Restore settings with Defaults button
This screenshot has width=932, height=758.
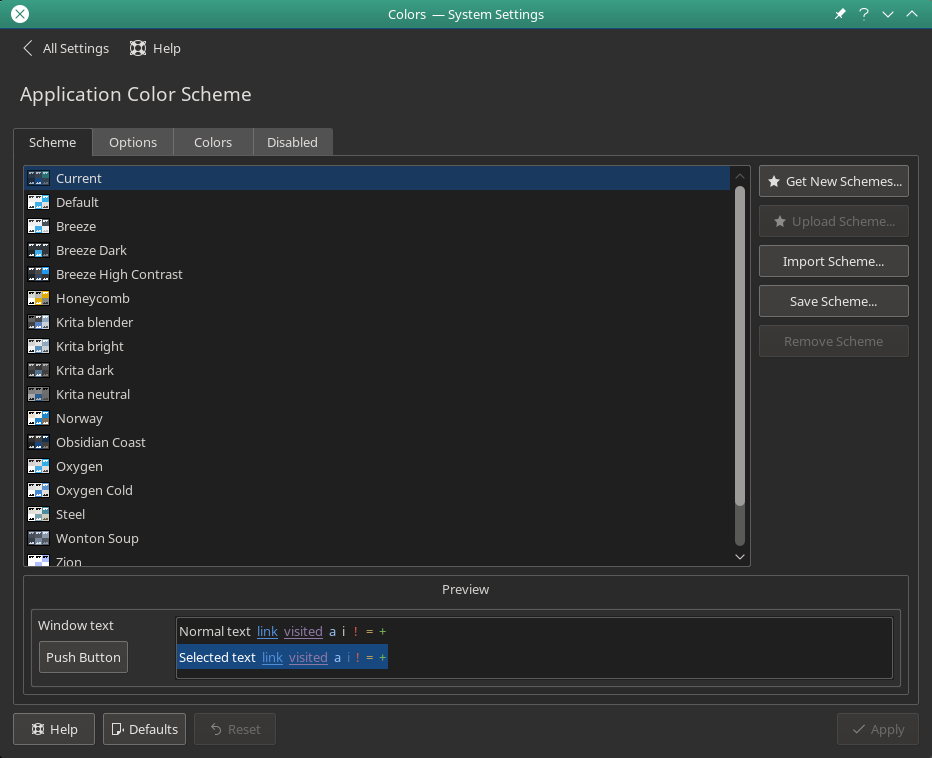pyautogui.click(x=144, y=729)
